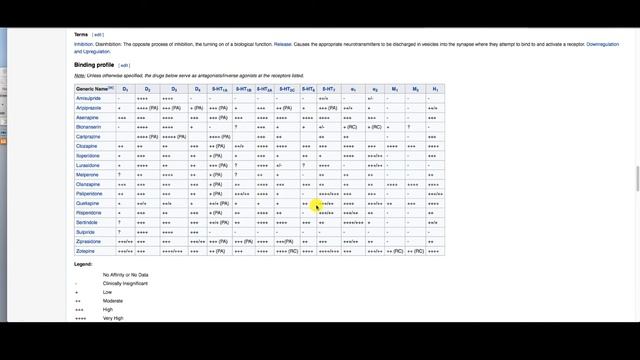The height and width of the screenshot is (360, 640).
Task: Click the Generic Name header cell
Action: tap(95, 89)
